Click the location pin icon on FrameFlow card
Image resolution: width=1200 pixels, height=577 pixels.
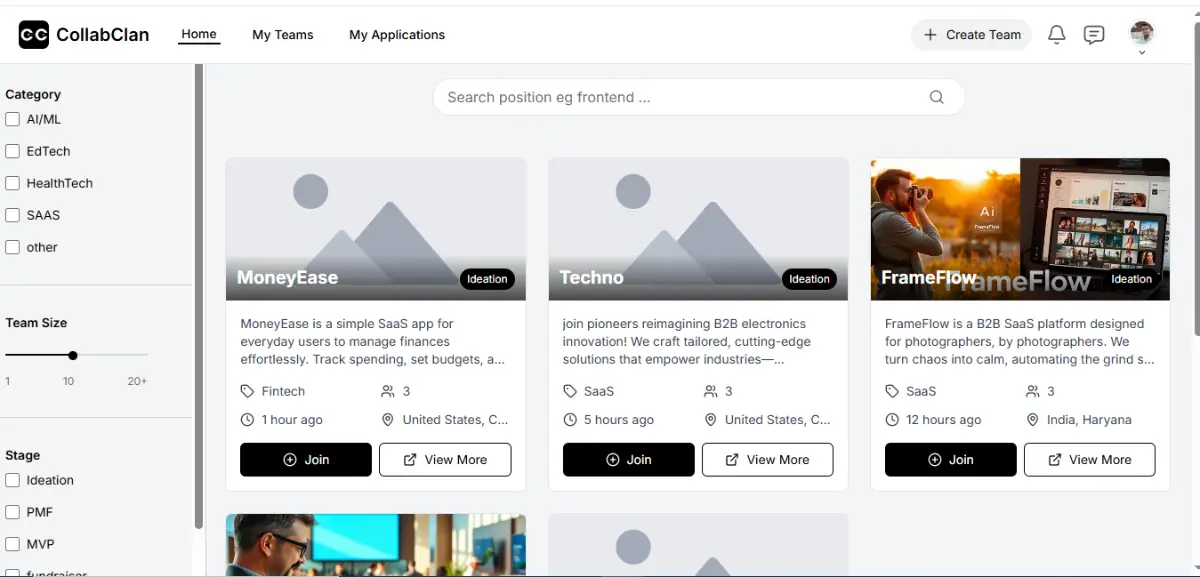click(x=1033, y=420)
